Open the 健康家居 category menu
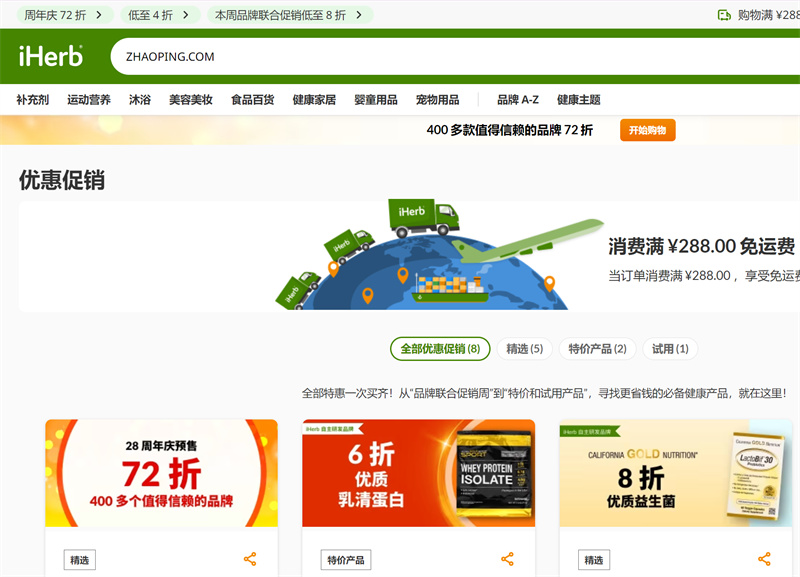 (x=314, y=99)
